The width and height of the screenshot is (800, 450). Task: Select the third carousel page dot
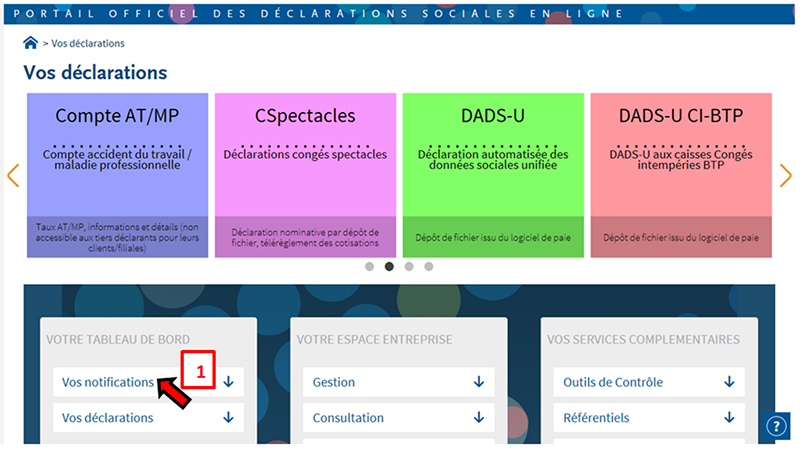point(409,266)
